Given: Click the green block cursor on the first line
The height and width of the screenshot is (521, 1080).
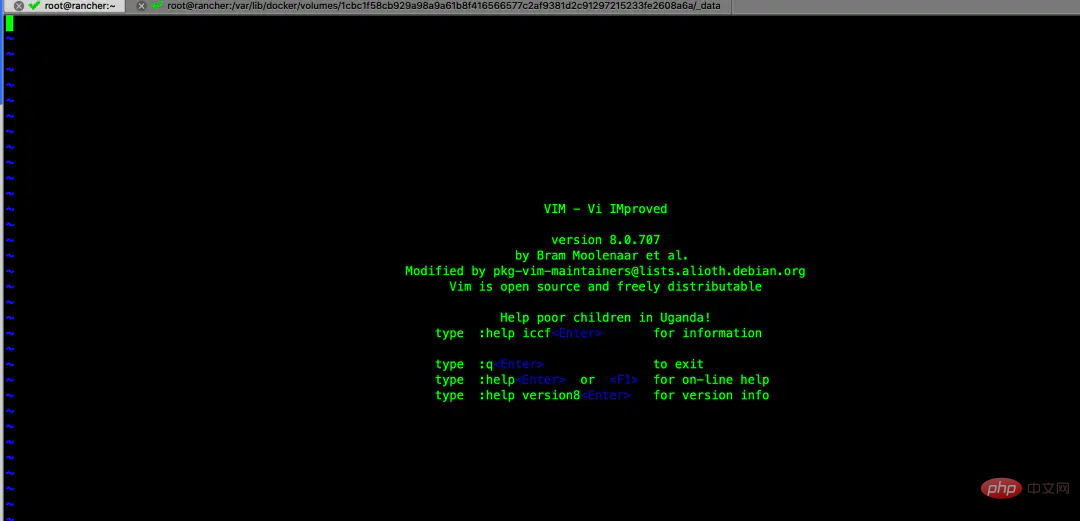Looking at the screenshot, I should click(10, 23).
